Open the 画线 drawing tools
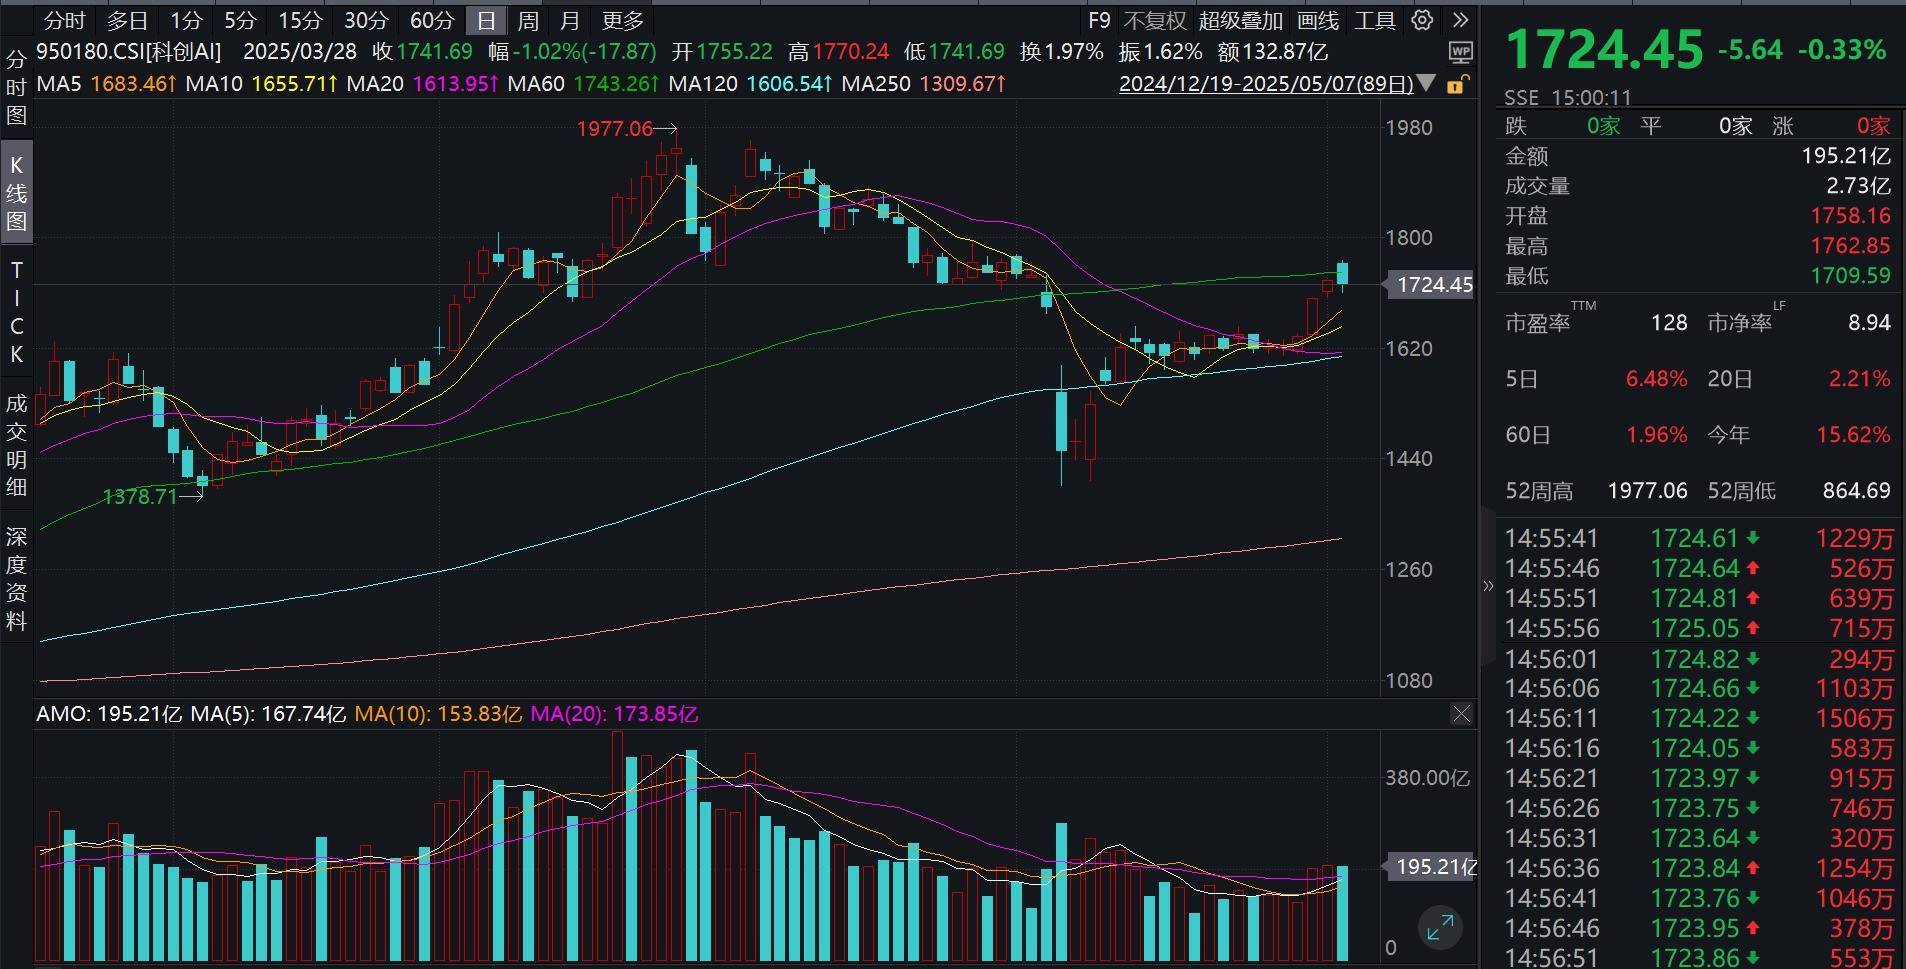 pos(1317,20)
